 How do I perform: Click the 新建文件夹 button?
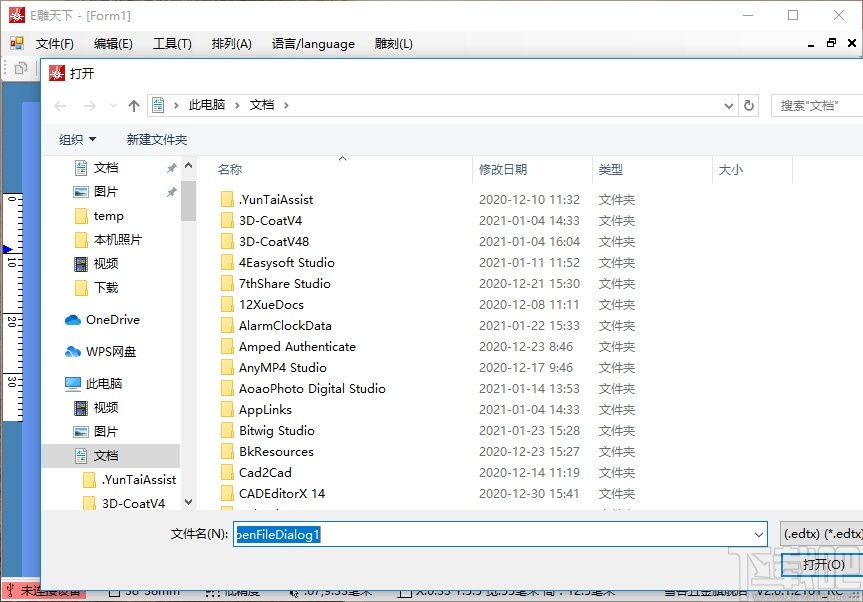point(157,140)
